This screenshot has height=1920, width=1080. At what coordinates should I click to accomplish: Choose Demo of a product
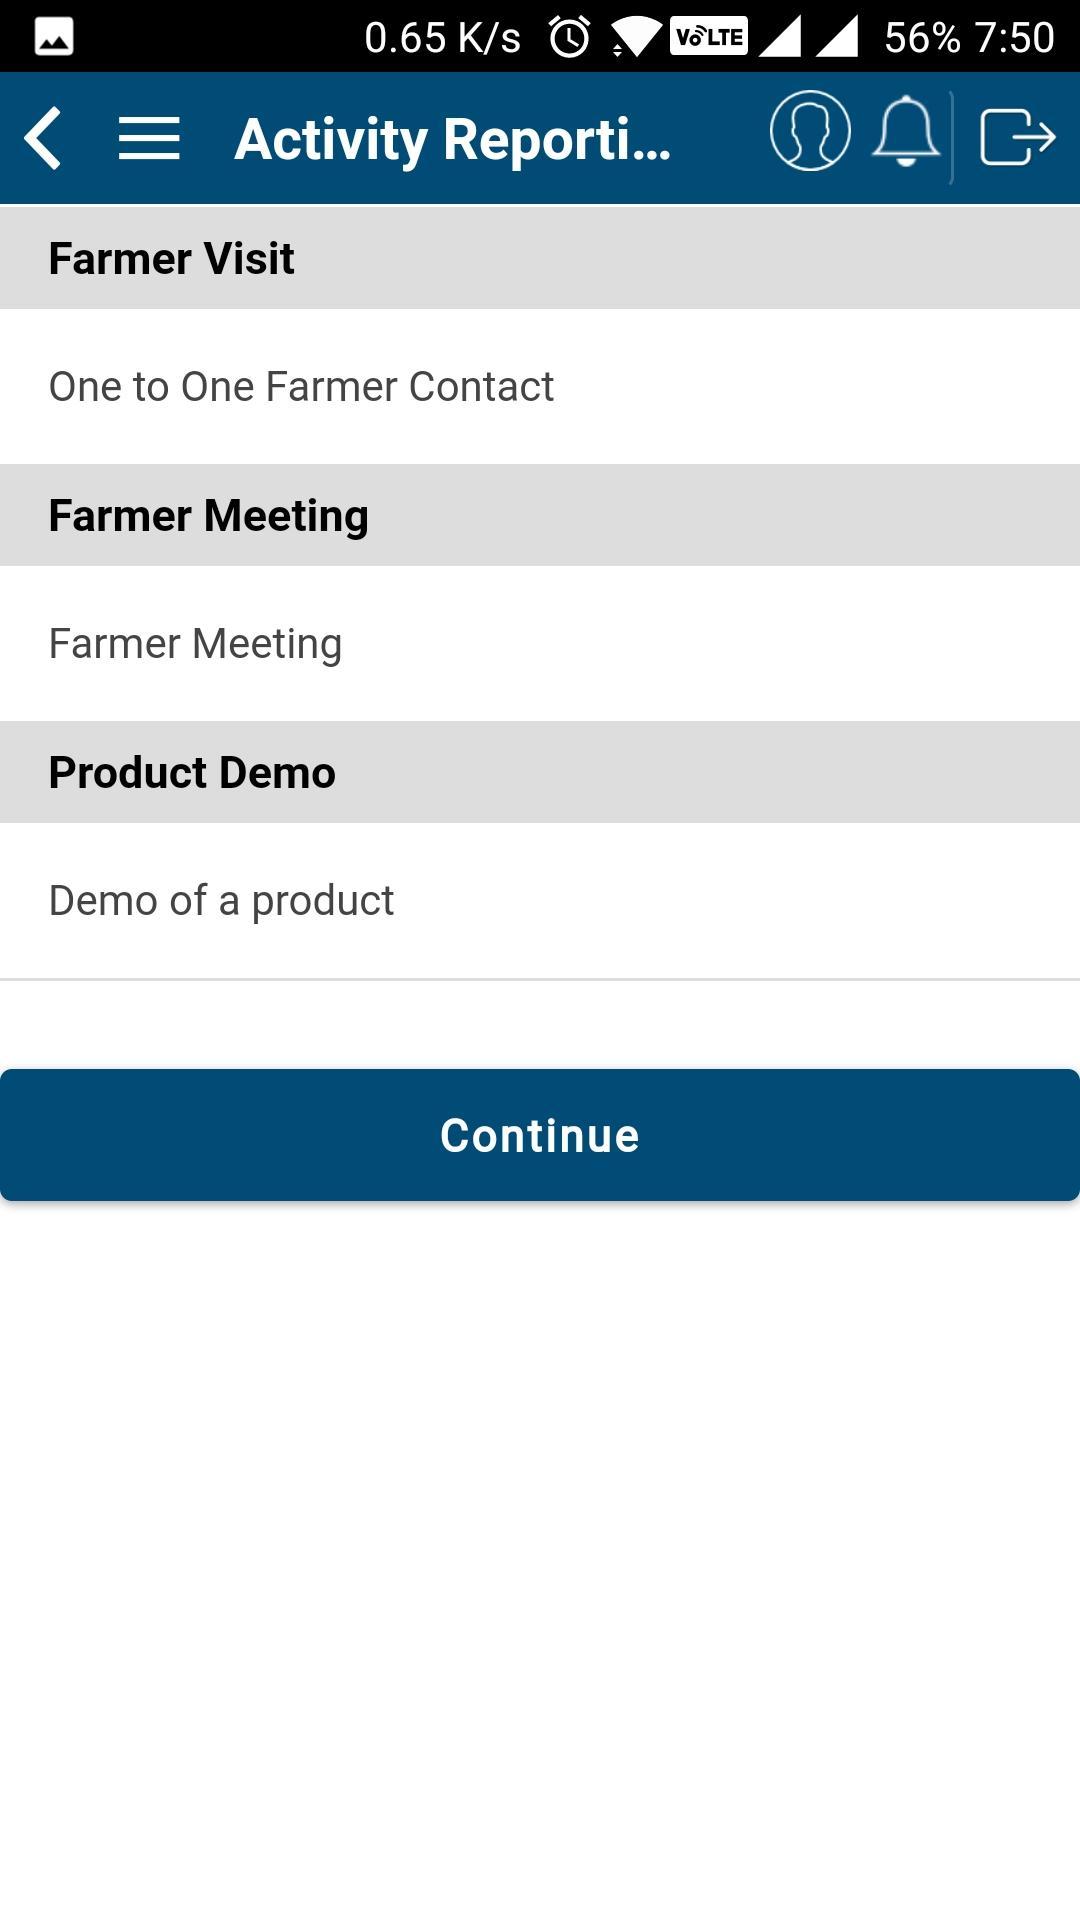(222, 901)
